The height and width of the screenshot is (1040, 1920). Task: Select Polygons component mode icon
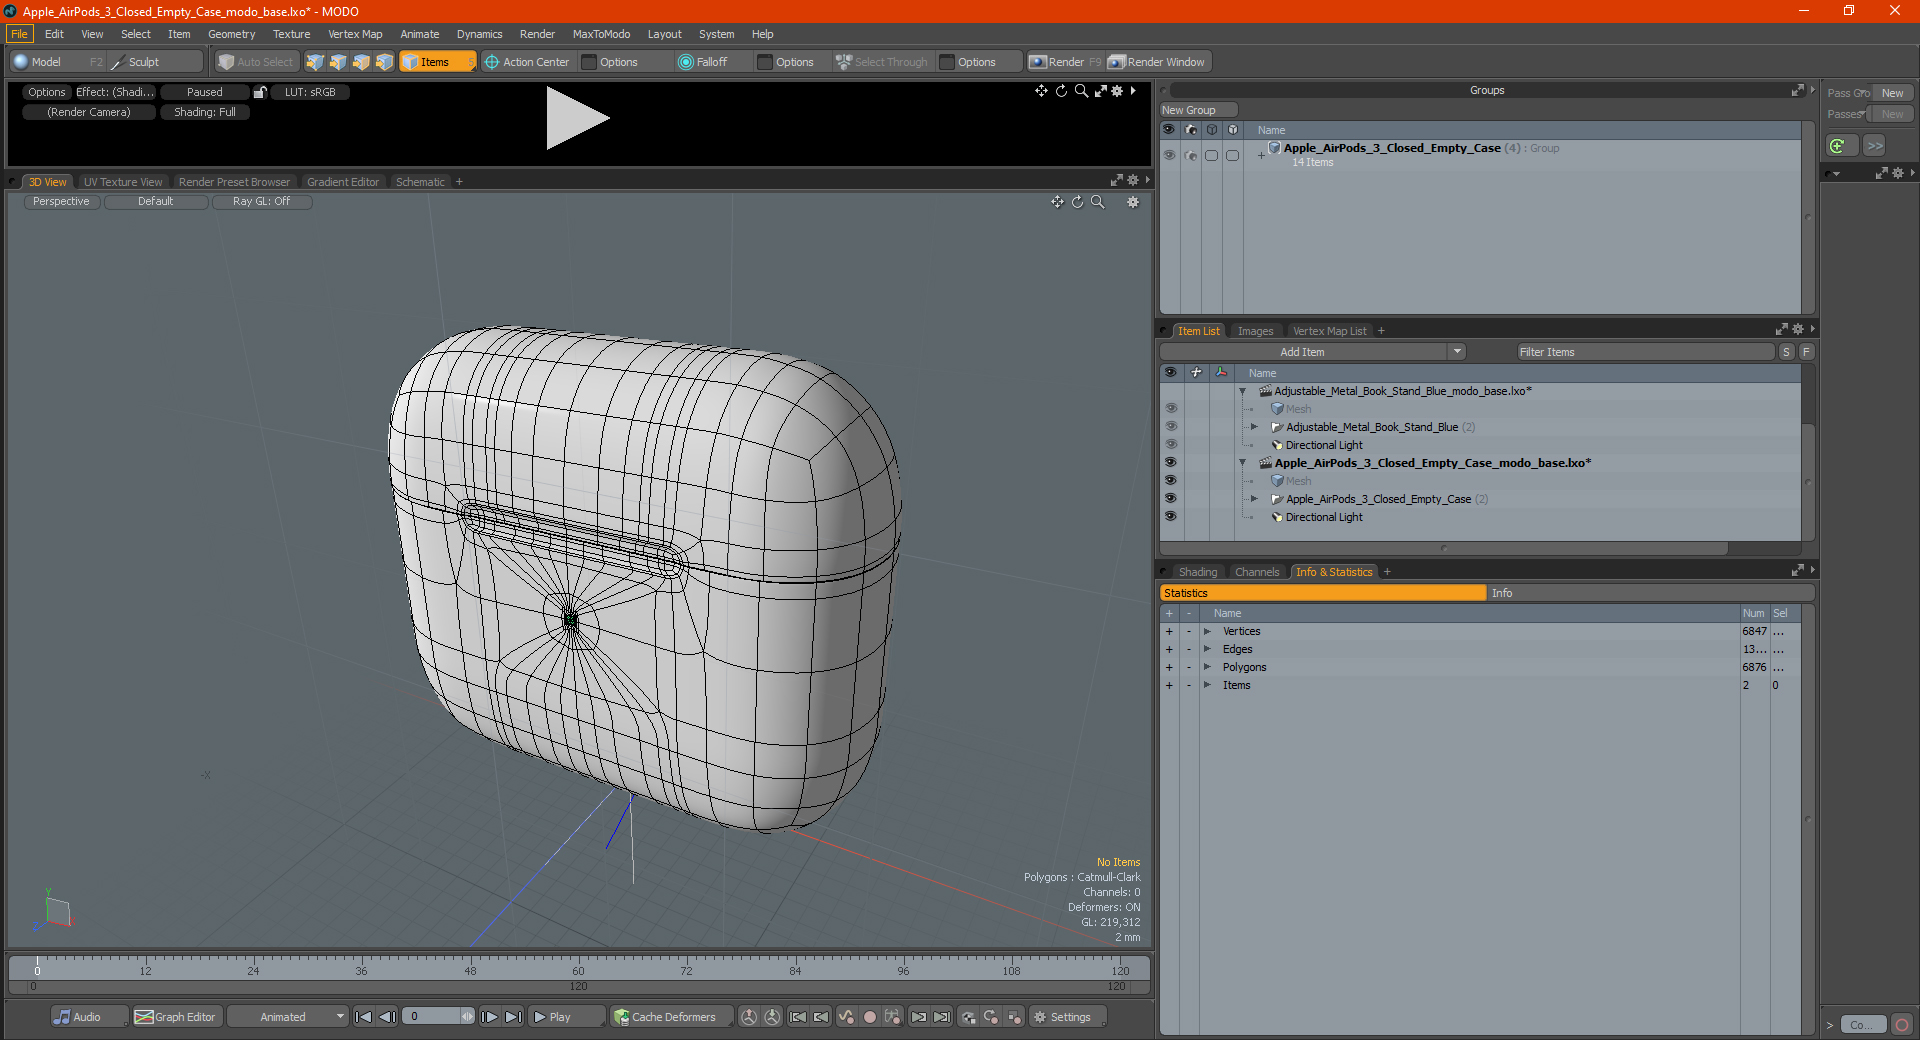(361, 62)
